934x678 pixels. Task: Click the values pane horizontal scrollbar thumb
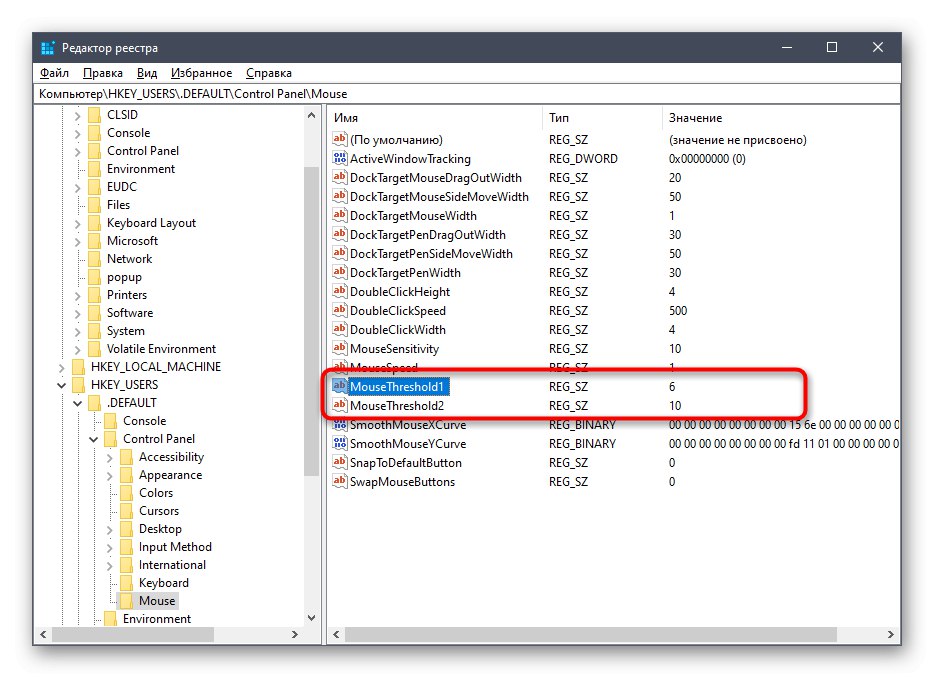pyautogui.click(x=590, y=635)
